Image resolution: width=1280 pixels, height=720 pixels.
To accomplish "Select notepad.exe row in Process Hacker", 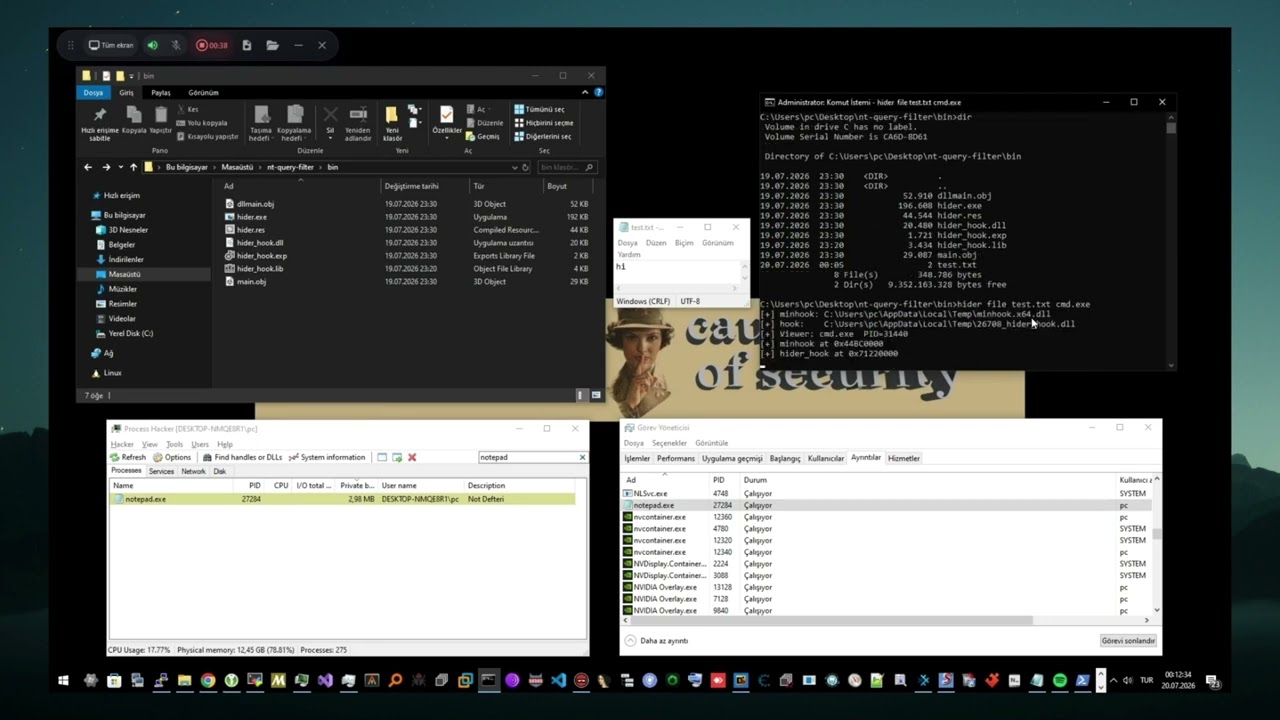I will [343, 499].
